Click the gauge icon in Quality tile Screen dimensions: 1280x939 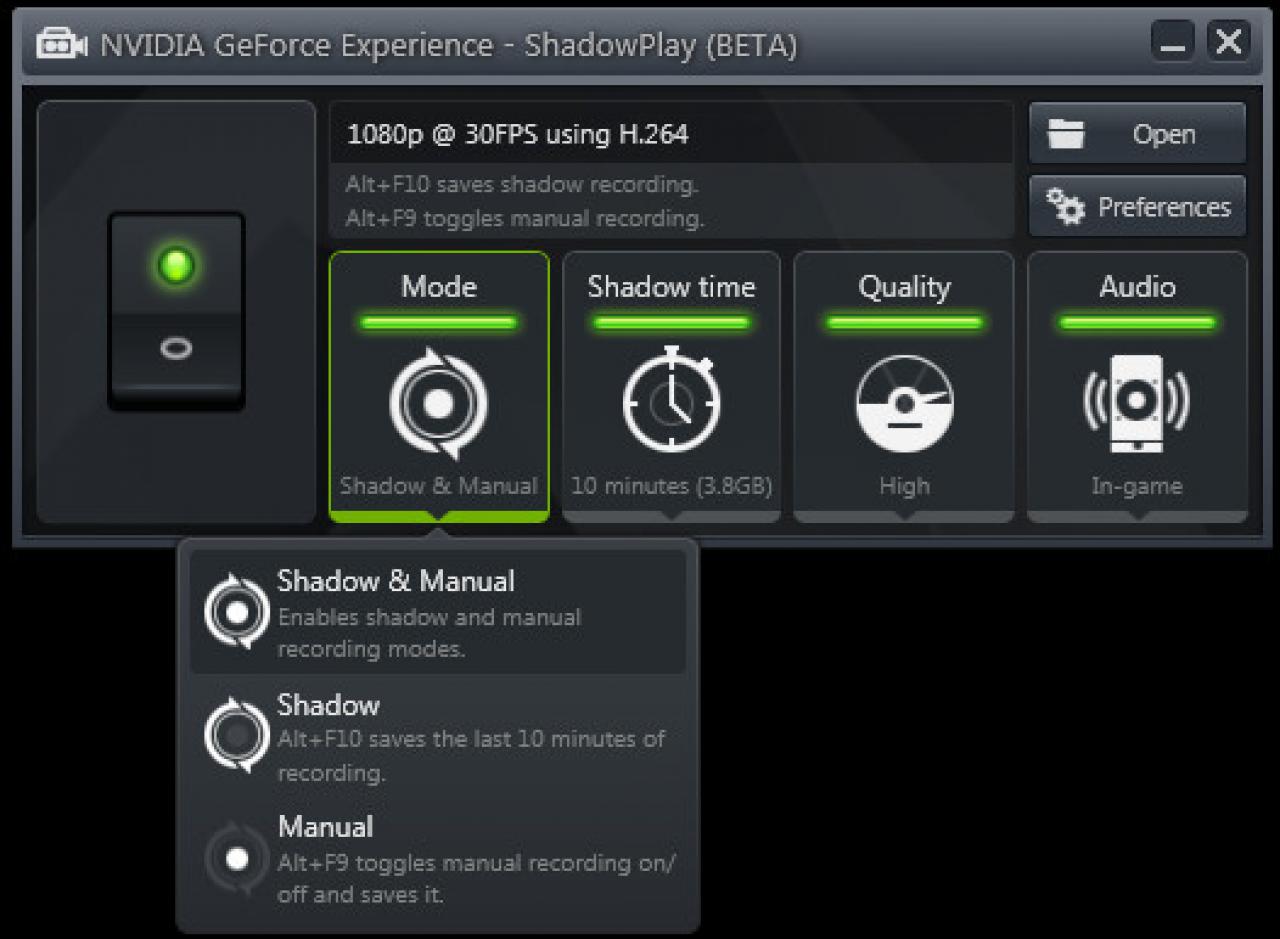pos(904,404)
